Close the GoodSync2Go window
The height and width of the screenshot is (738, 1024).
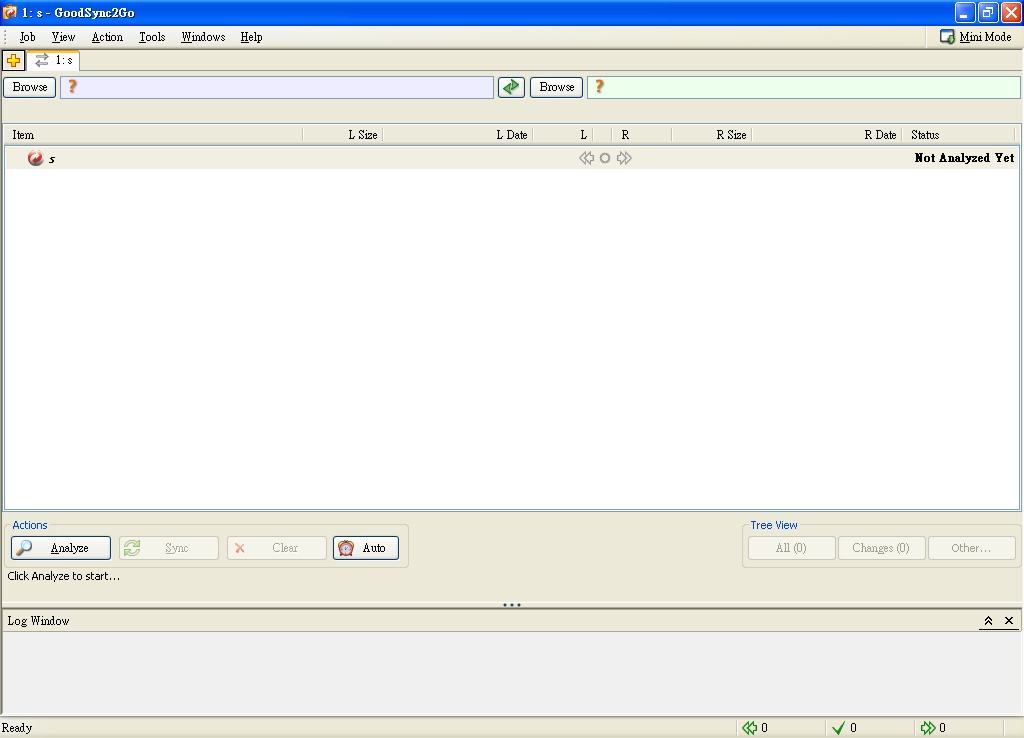point(1011,12)
